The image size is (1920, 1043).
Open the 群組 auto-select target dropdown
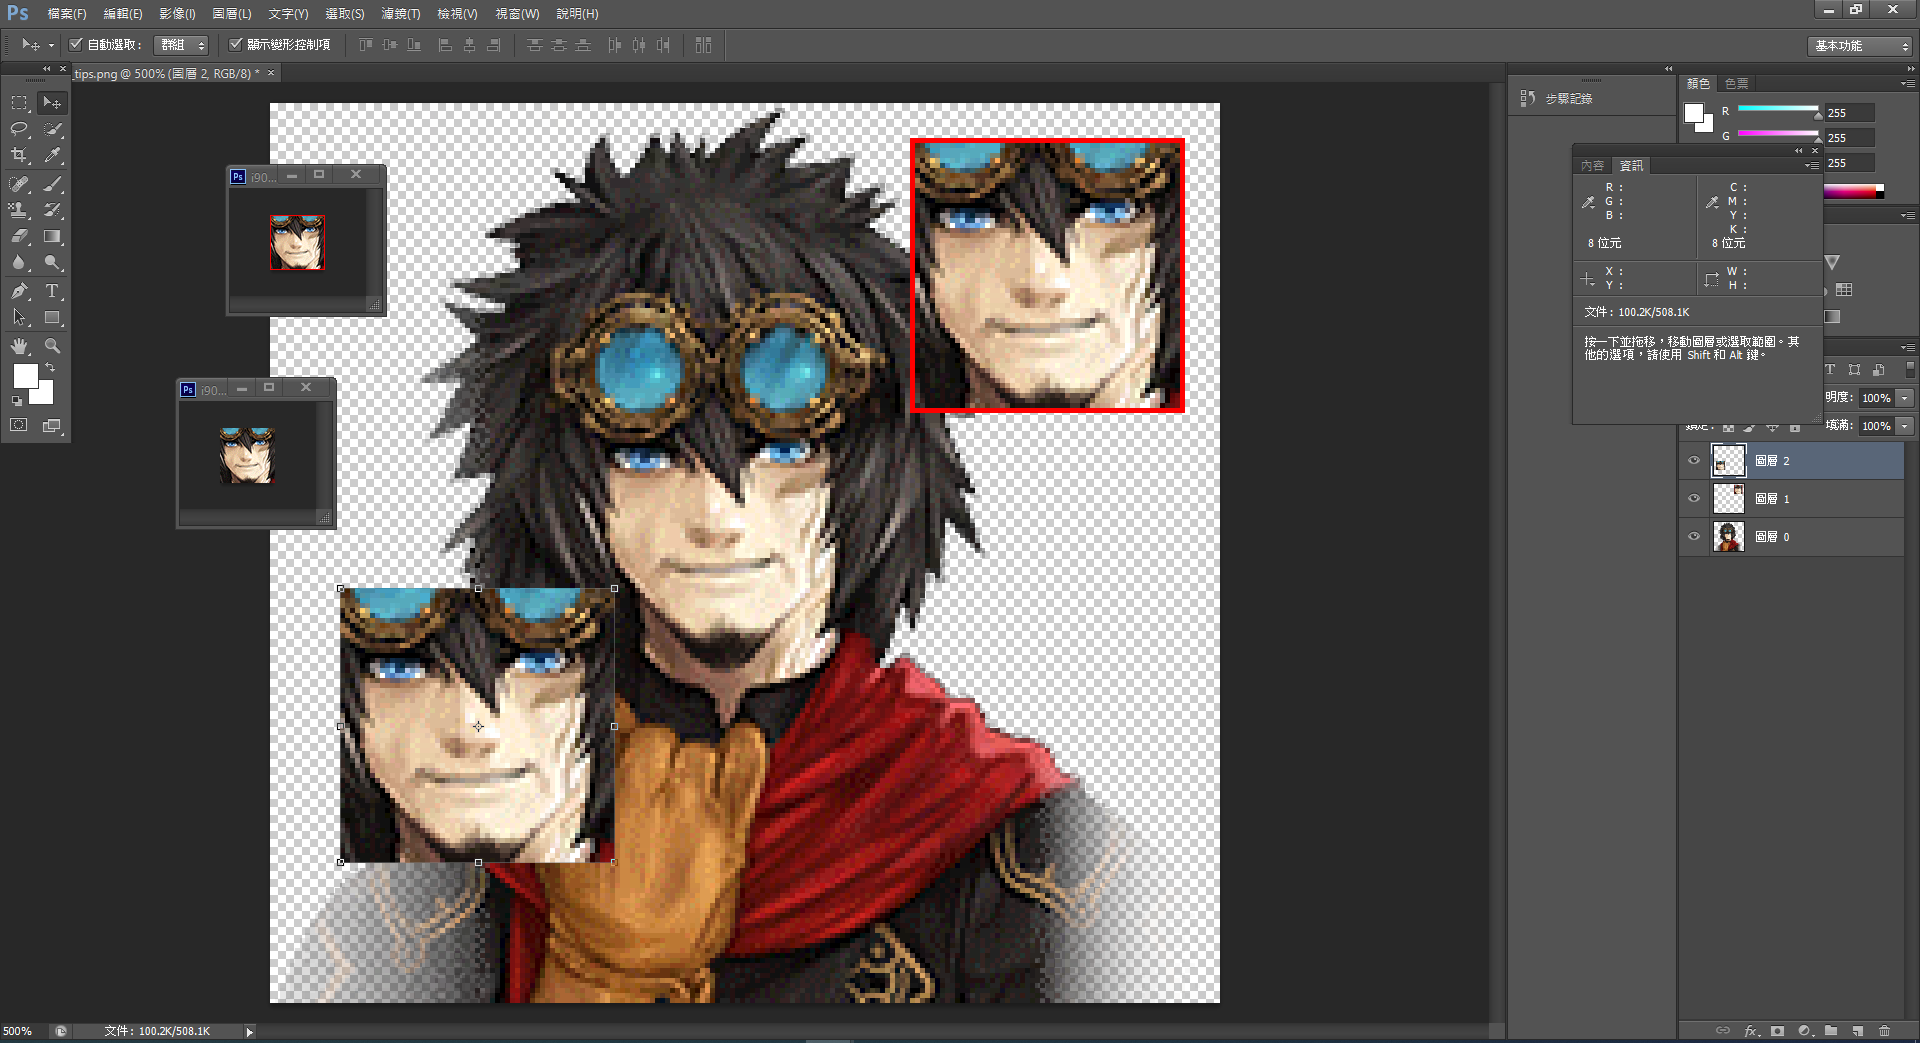(x=182, y=45)
